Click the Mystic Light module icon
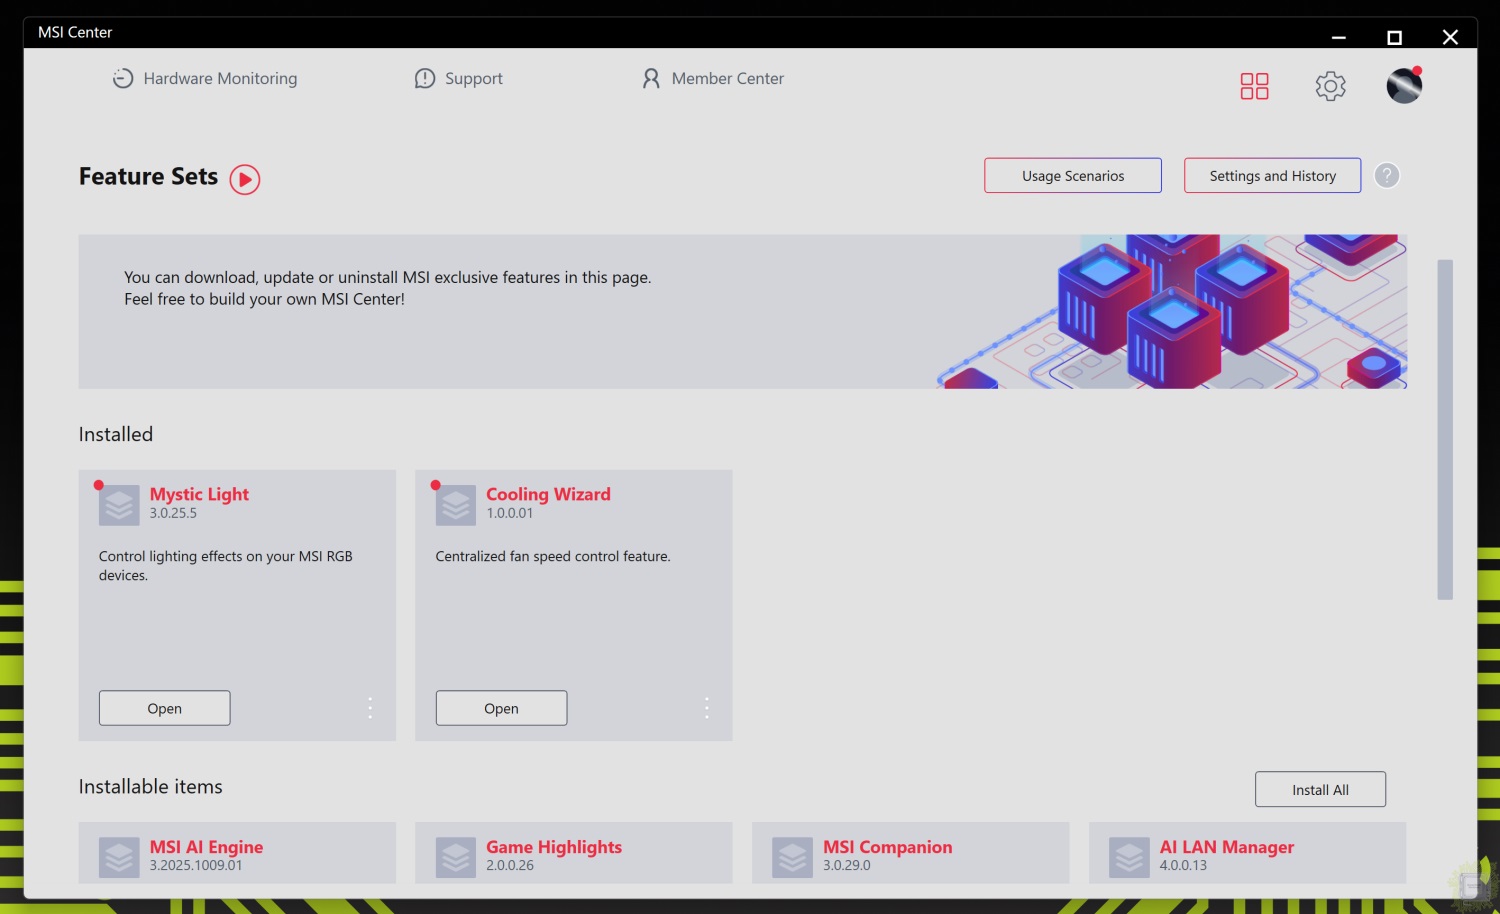The width and height of the screenshot is (1500, 914). [x=119, y=505]
